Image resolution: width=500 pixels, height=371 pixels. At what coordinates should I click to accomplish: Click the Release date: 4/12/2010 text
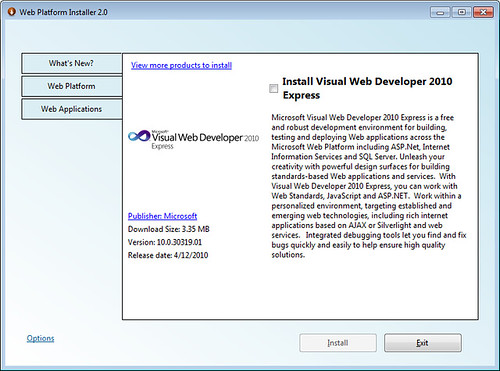(x=168, y=255)
